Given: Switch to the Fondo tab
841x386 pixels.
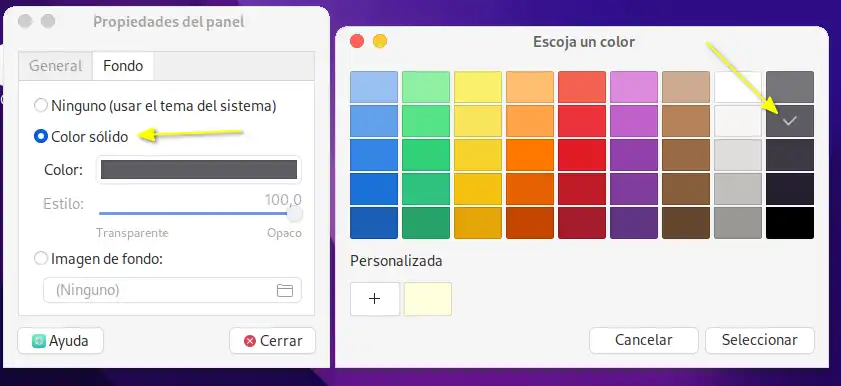Looking at the screenshot, I should pos(123,66).
